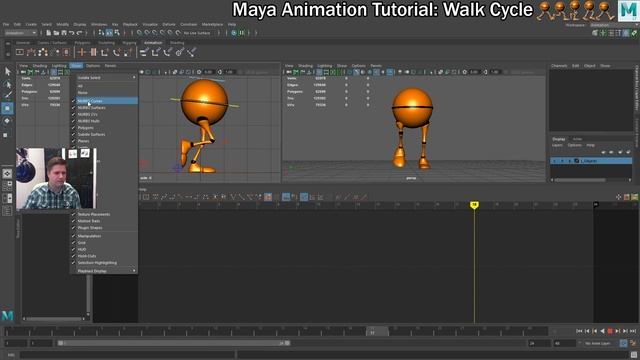Click the playback range slider bar
This screenshot has width=640, height=360.
pyautogui.click(x=174, y=343)
